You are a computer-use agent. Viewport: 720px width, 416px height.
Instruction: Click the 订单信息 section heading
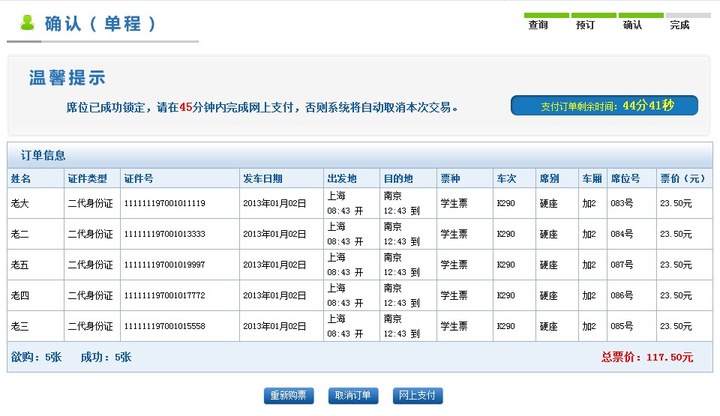click(43, 155)
